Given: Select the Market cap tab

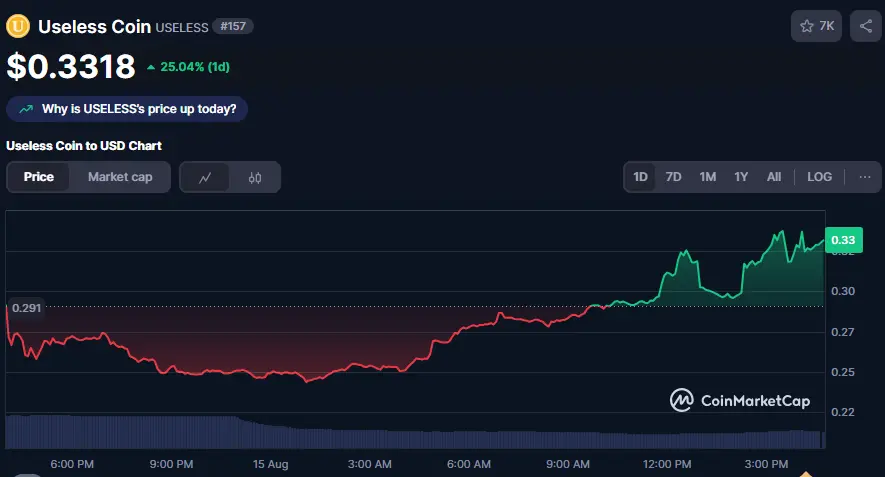Looking at the screenshot, I should (x=120, y=177).
